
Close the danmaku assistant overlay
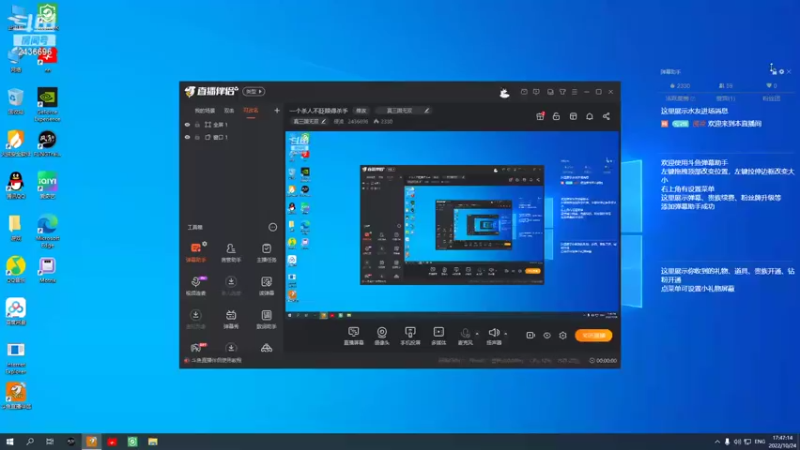[x=789, y=71]
